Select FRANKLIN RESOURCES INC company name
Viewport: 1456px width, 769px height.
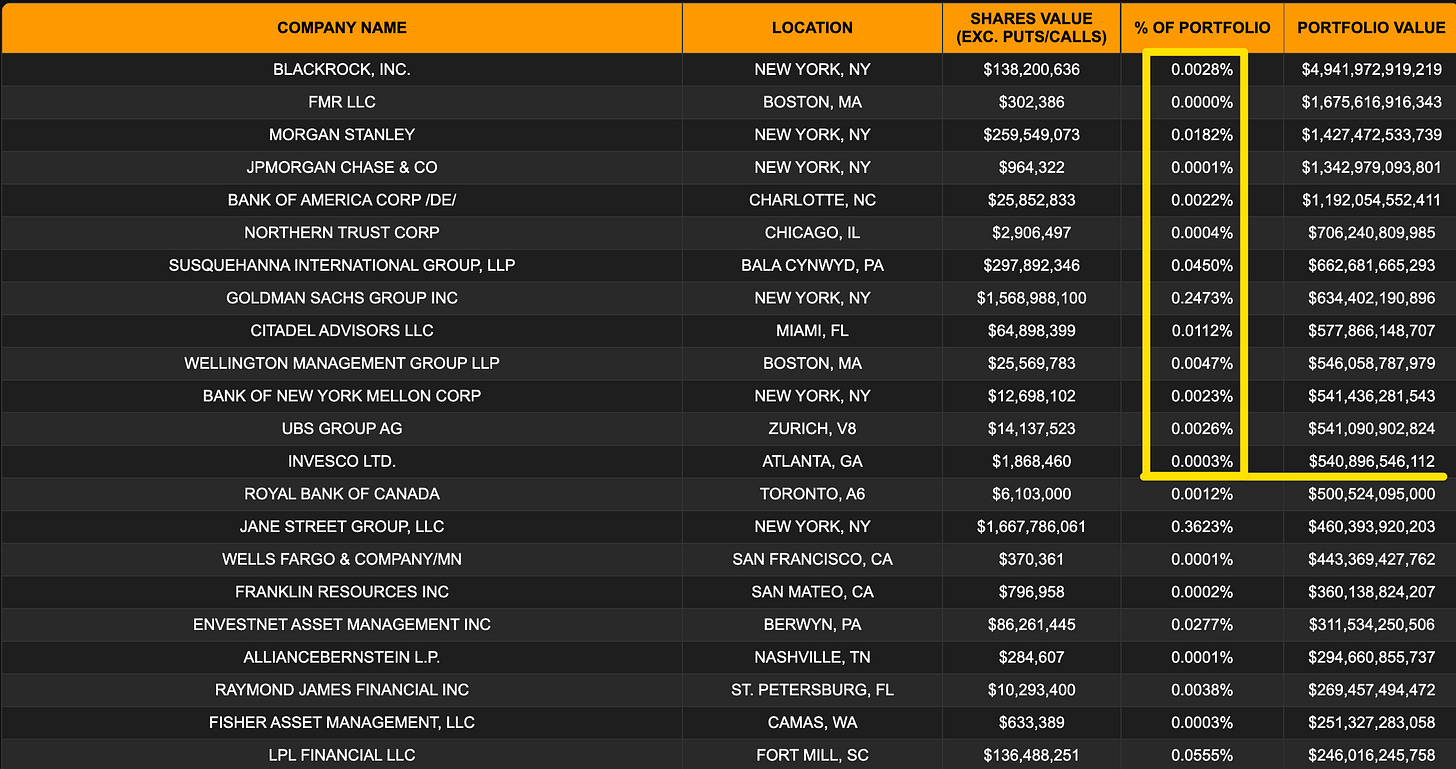[x=342, y=592]
